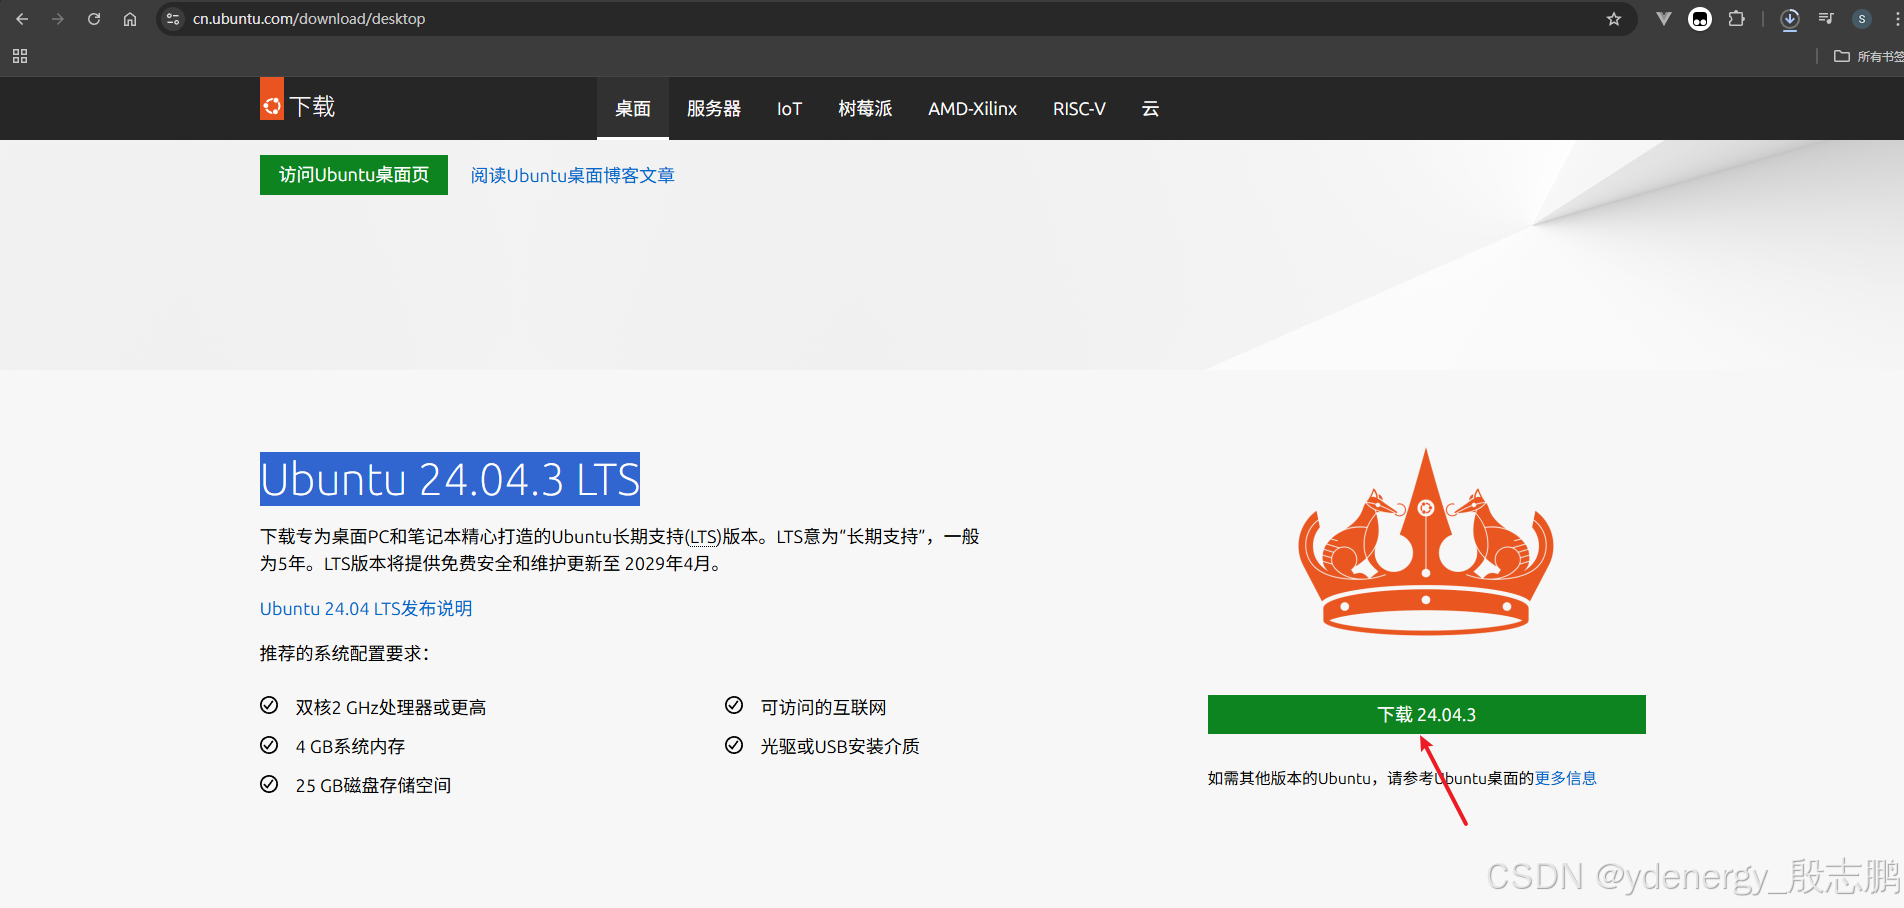Click the 推荐的系统配置要求 text
The image size is (1904, 908).
pyautogui.click(x=344, y=653)
